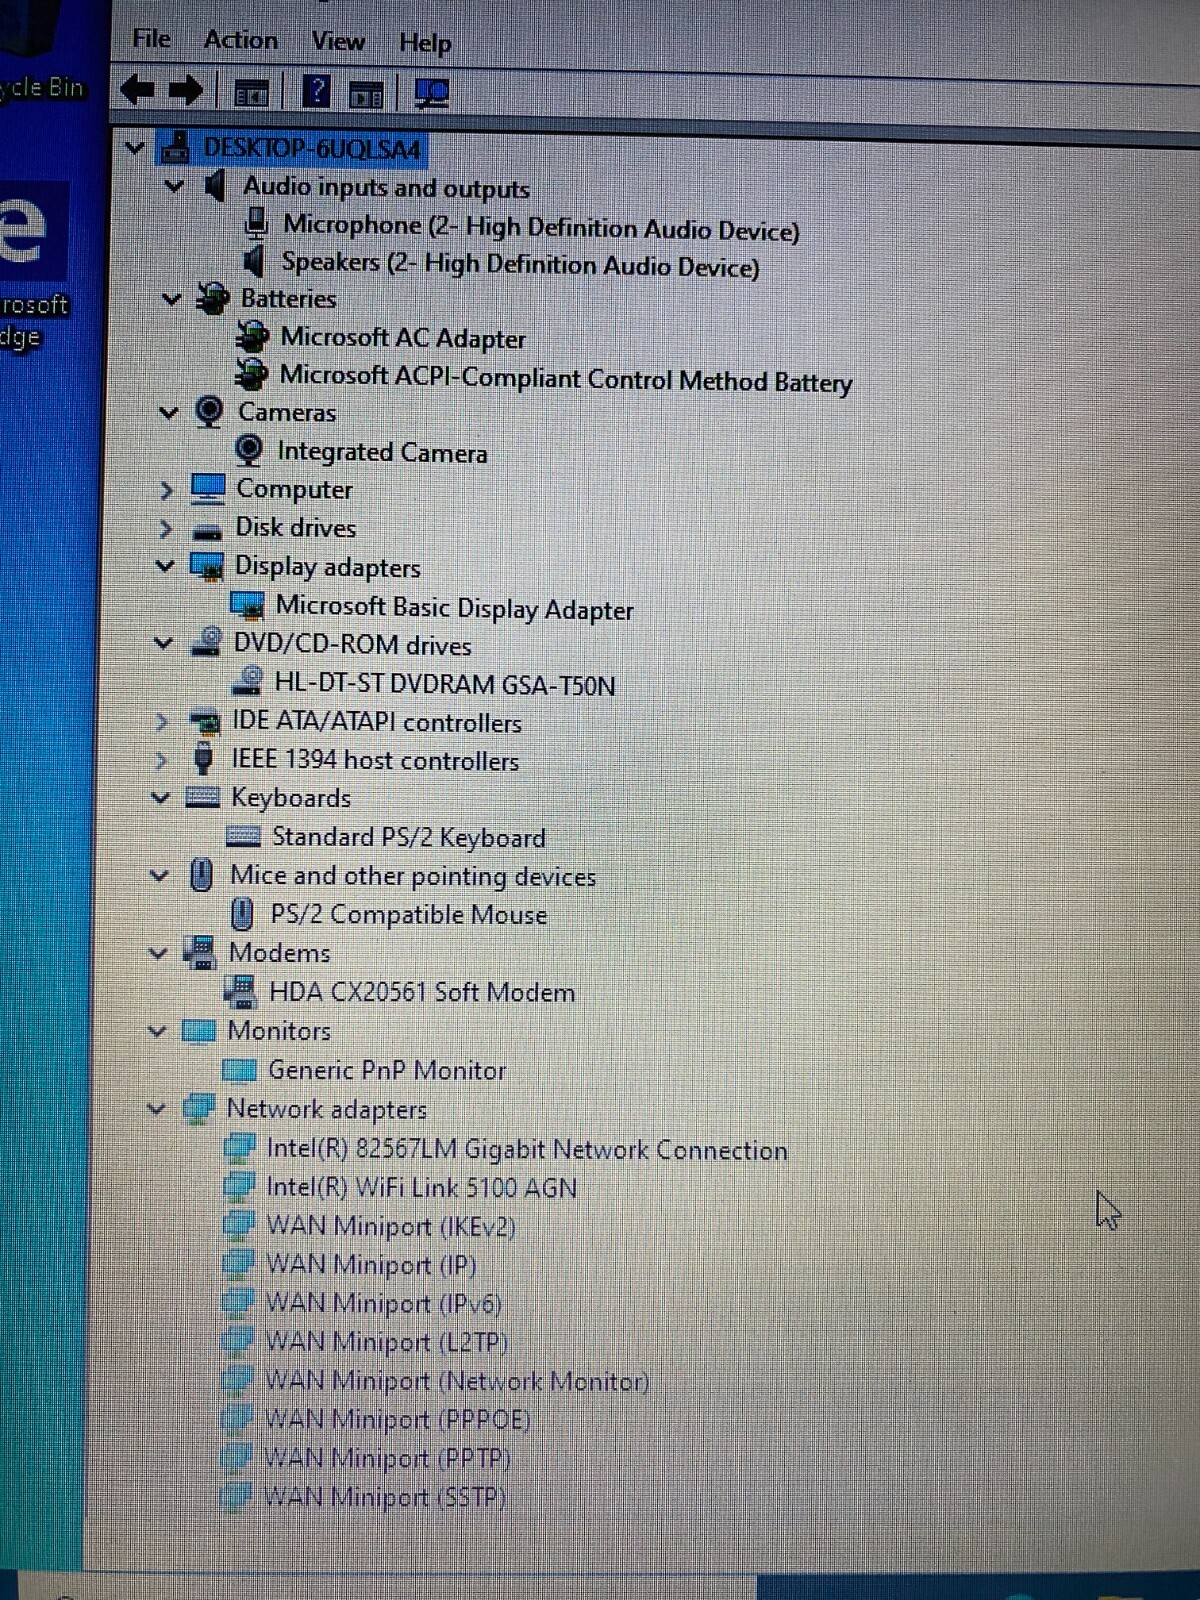Expand IEEE 1394 host controllers category

(161, 760)
